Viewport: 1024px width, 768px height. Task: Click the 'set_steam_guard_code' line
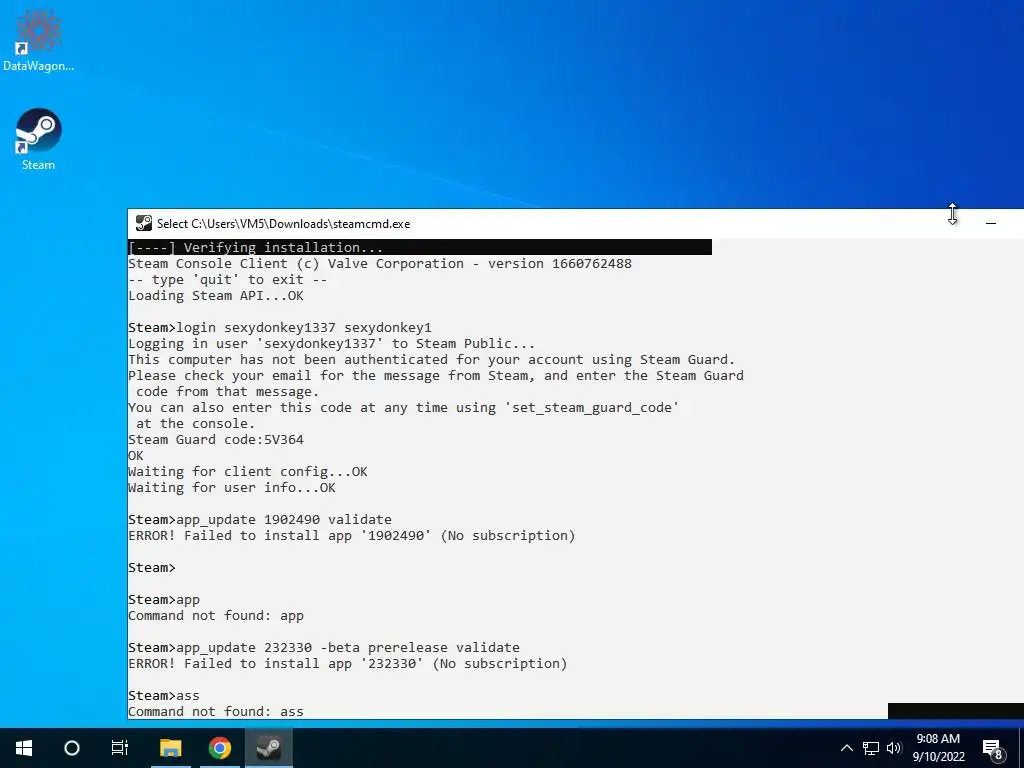[403, 408]
